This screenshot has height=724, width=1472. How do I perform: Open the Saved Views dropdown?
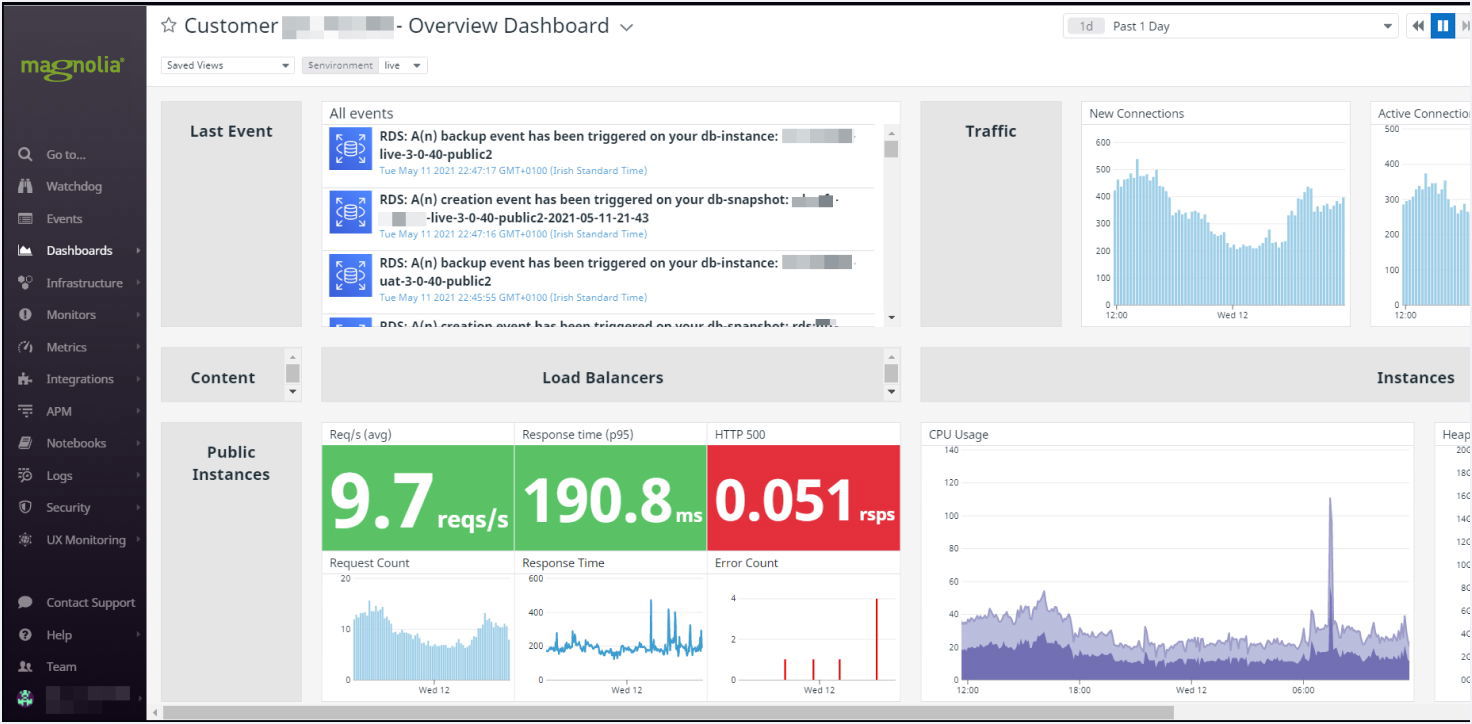(228, 66)
